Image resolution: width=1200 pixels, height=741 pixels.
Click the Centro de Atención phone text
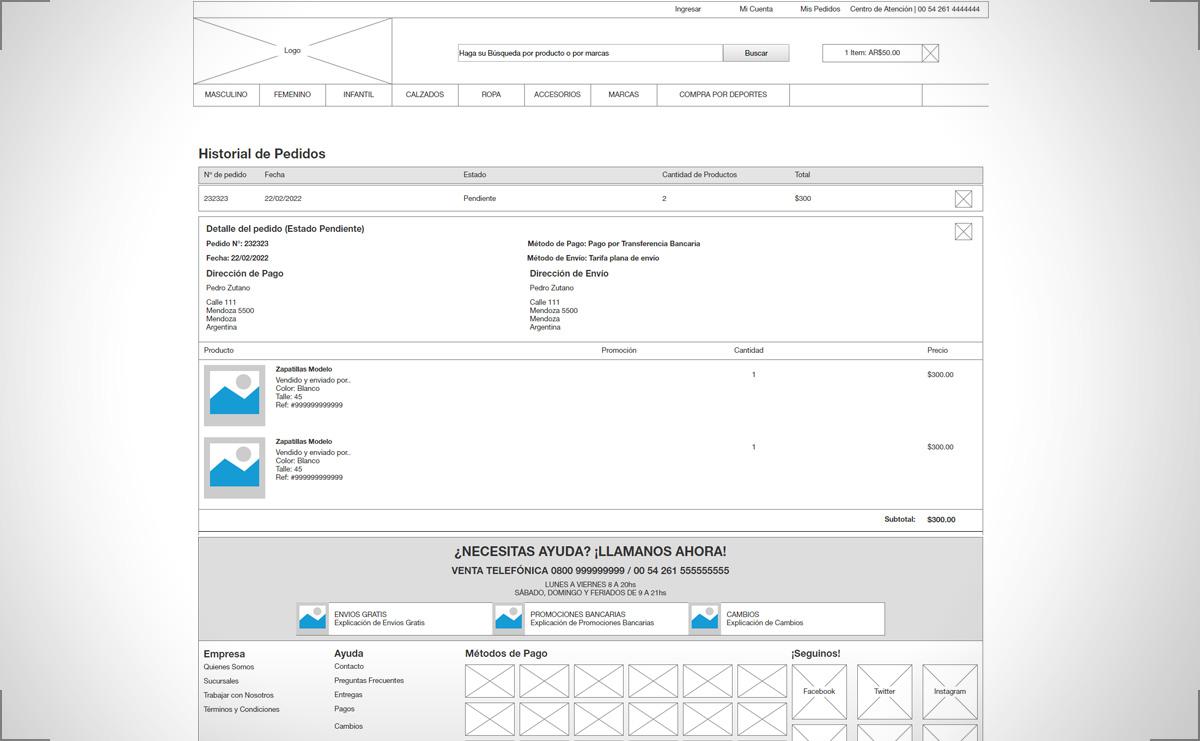[x=915, y=9]
